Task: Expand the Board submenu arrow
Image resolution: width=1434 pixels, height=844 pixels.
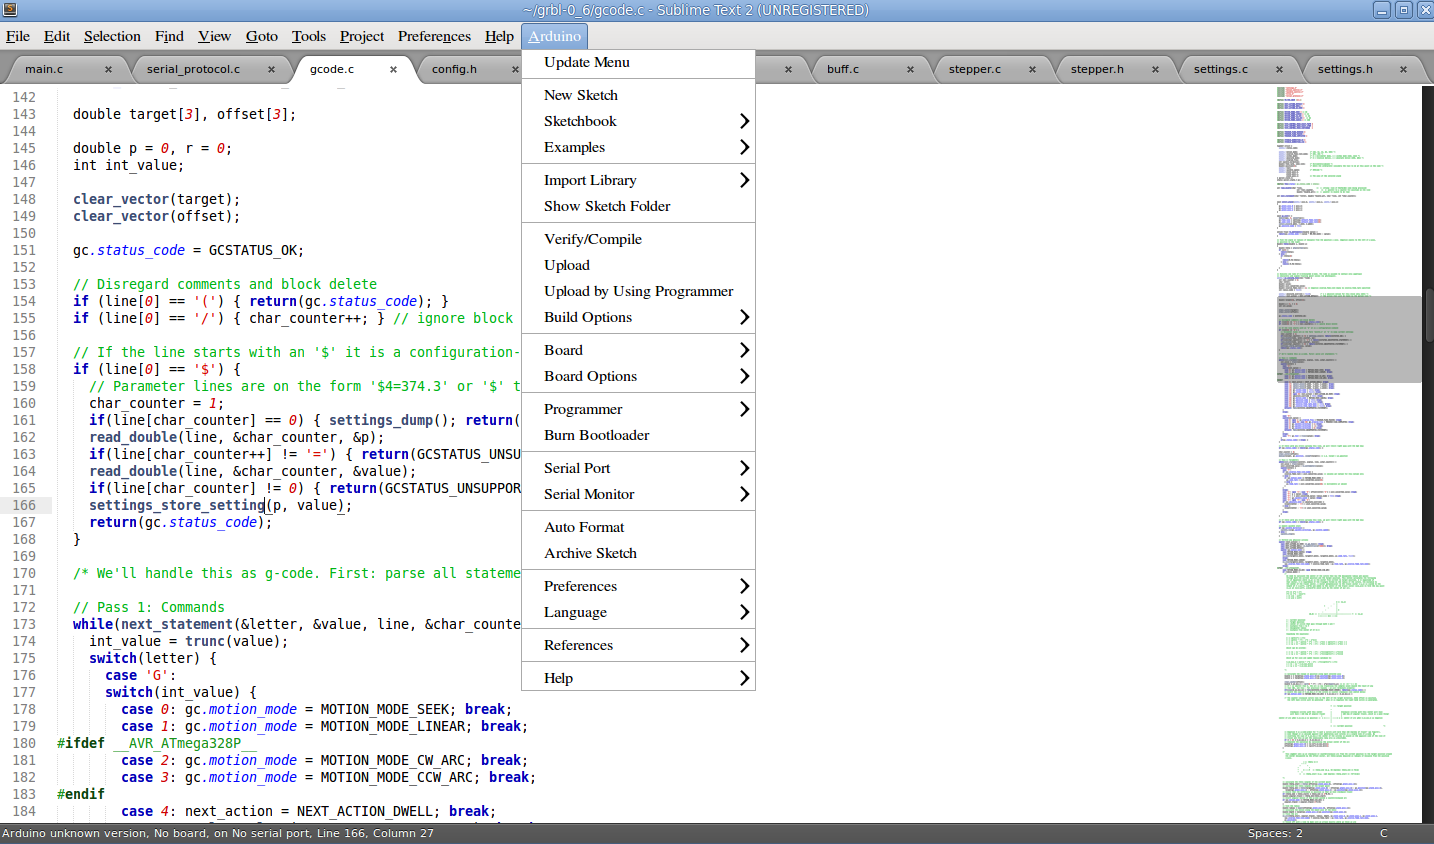Action: coord(743,350)
